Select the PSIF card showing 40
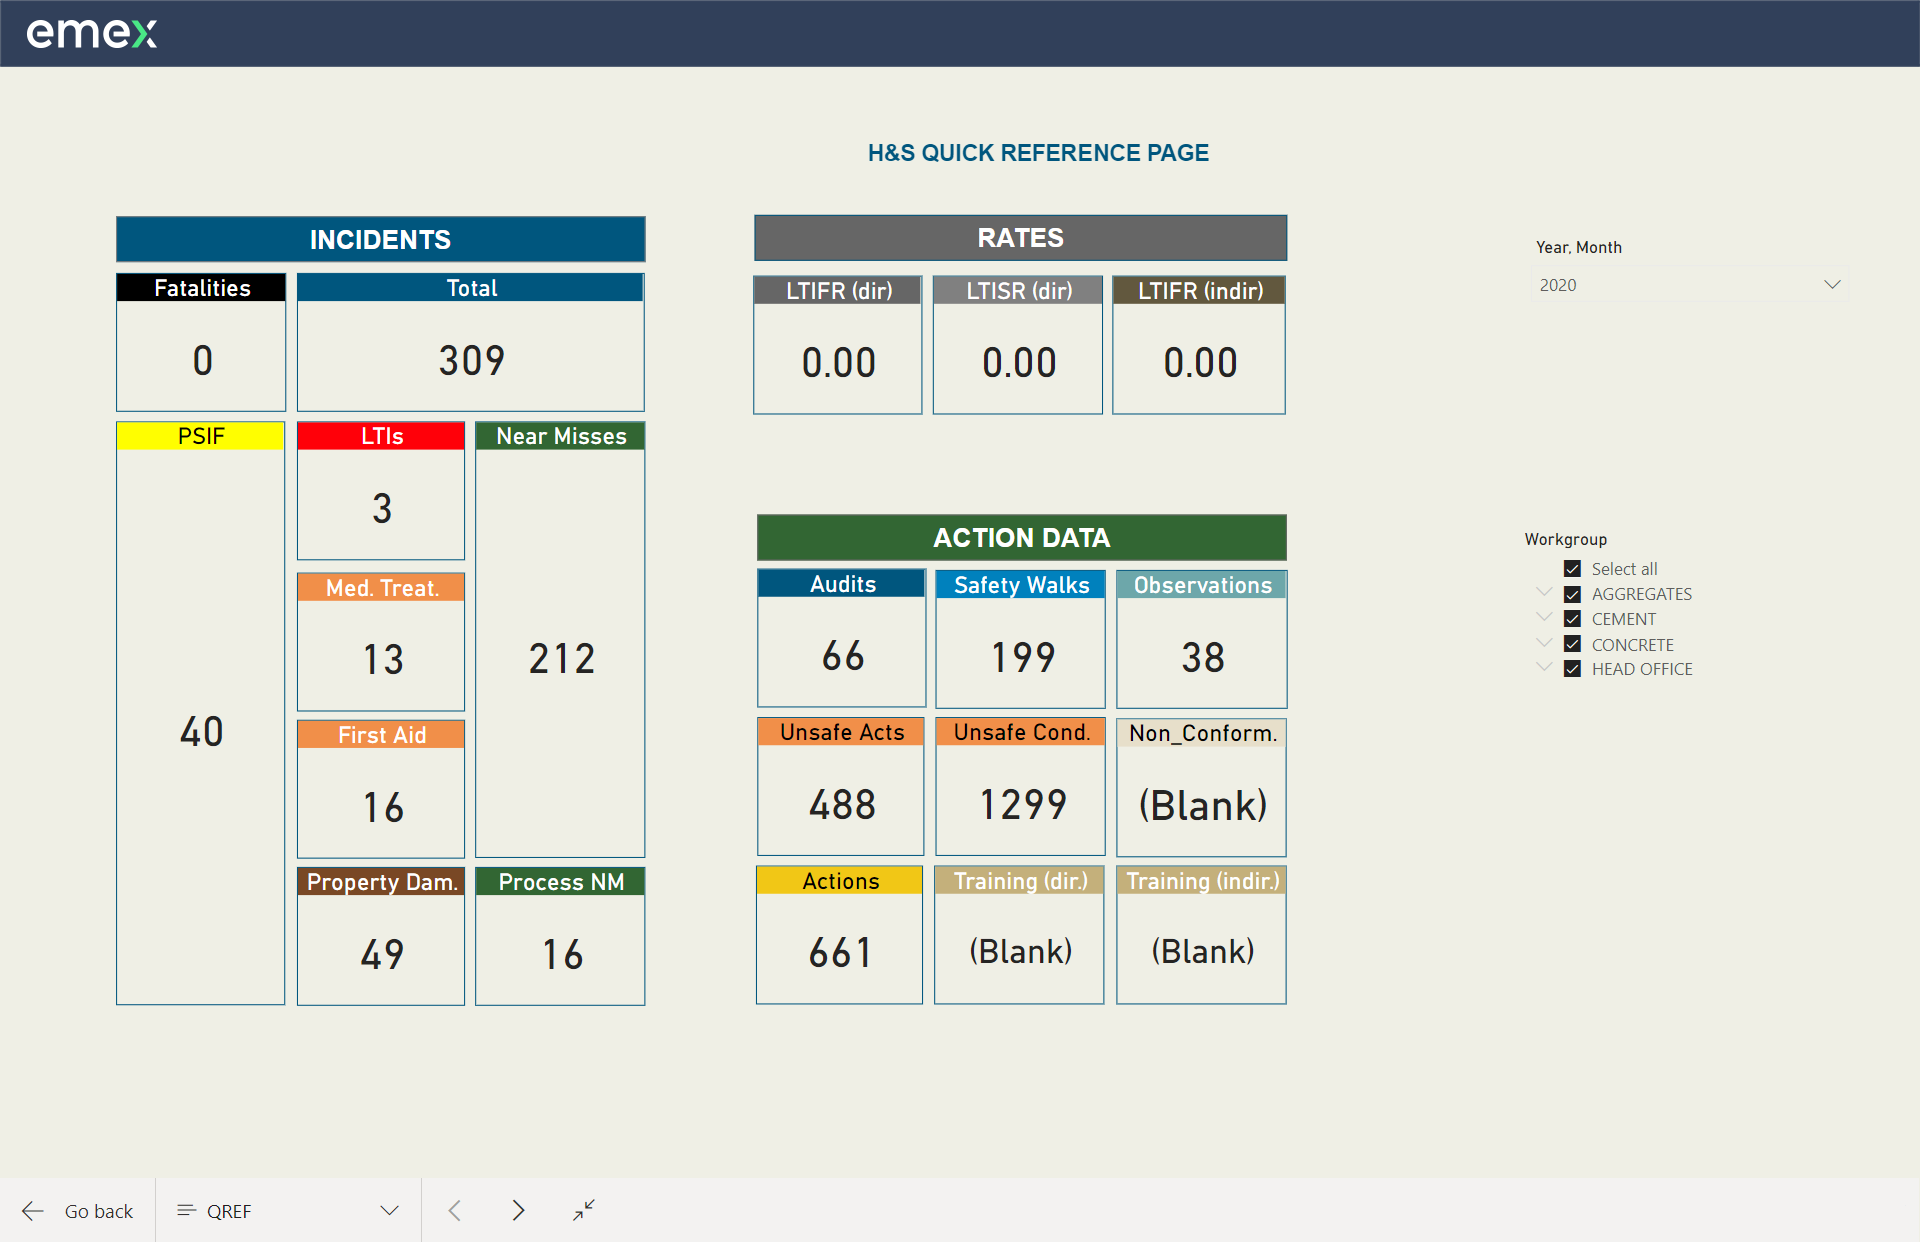 pyautogui.click(x=201, y=731)
